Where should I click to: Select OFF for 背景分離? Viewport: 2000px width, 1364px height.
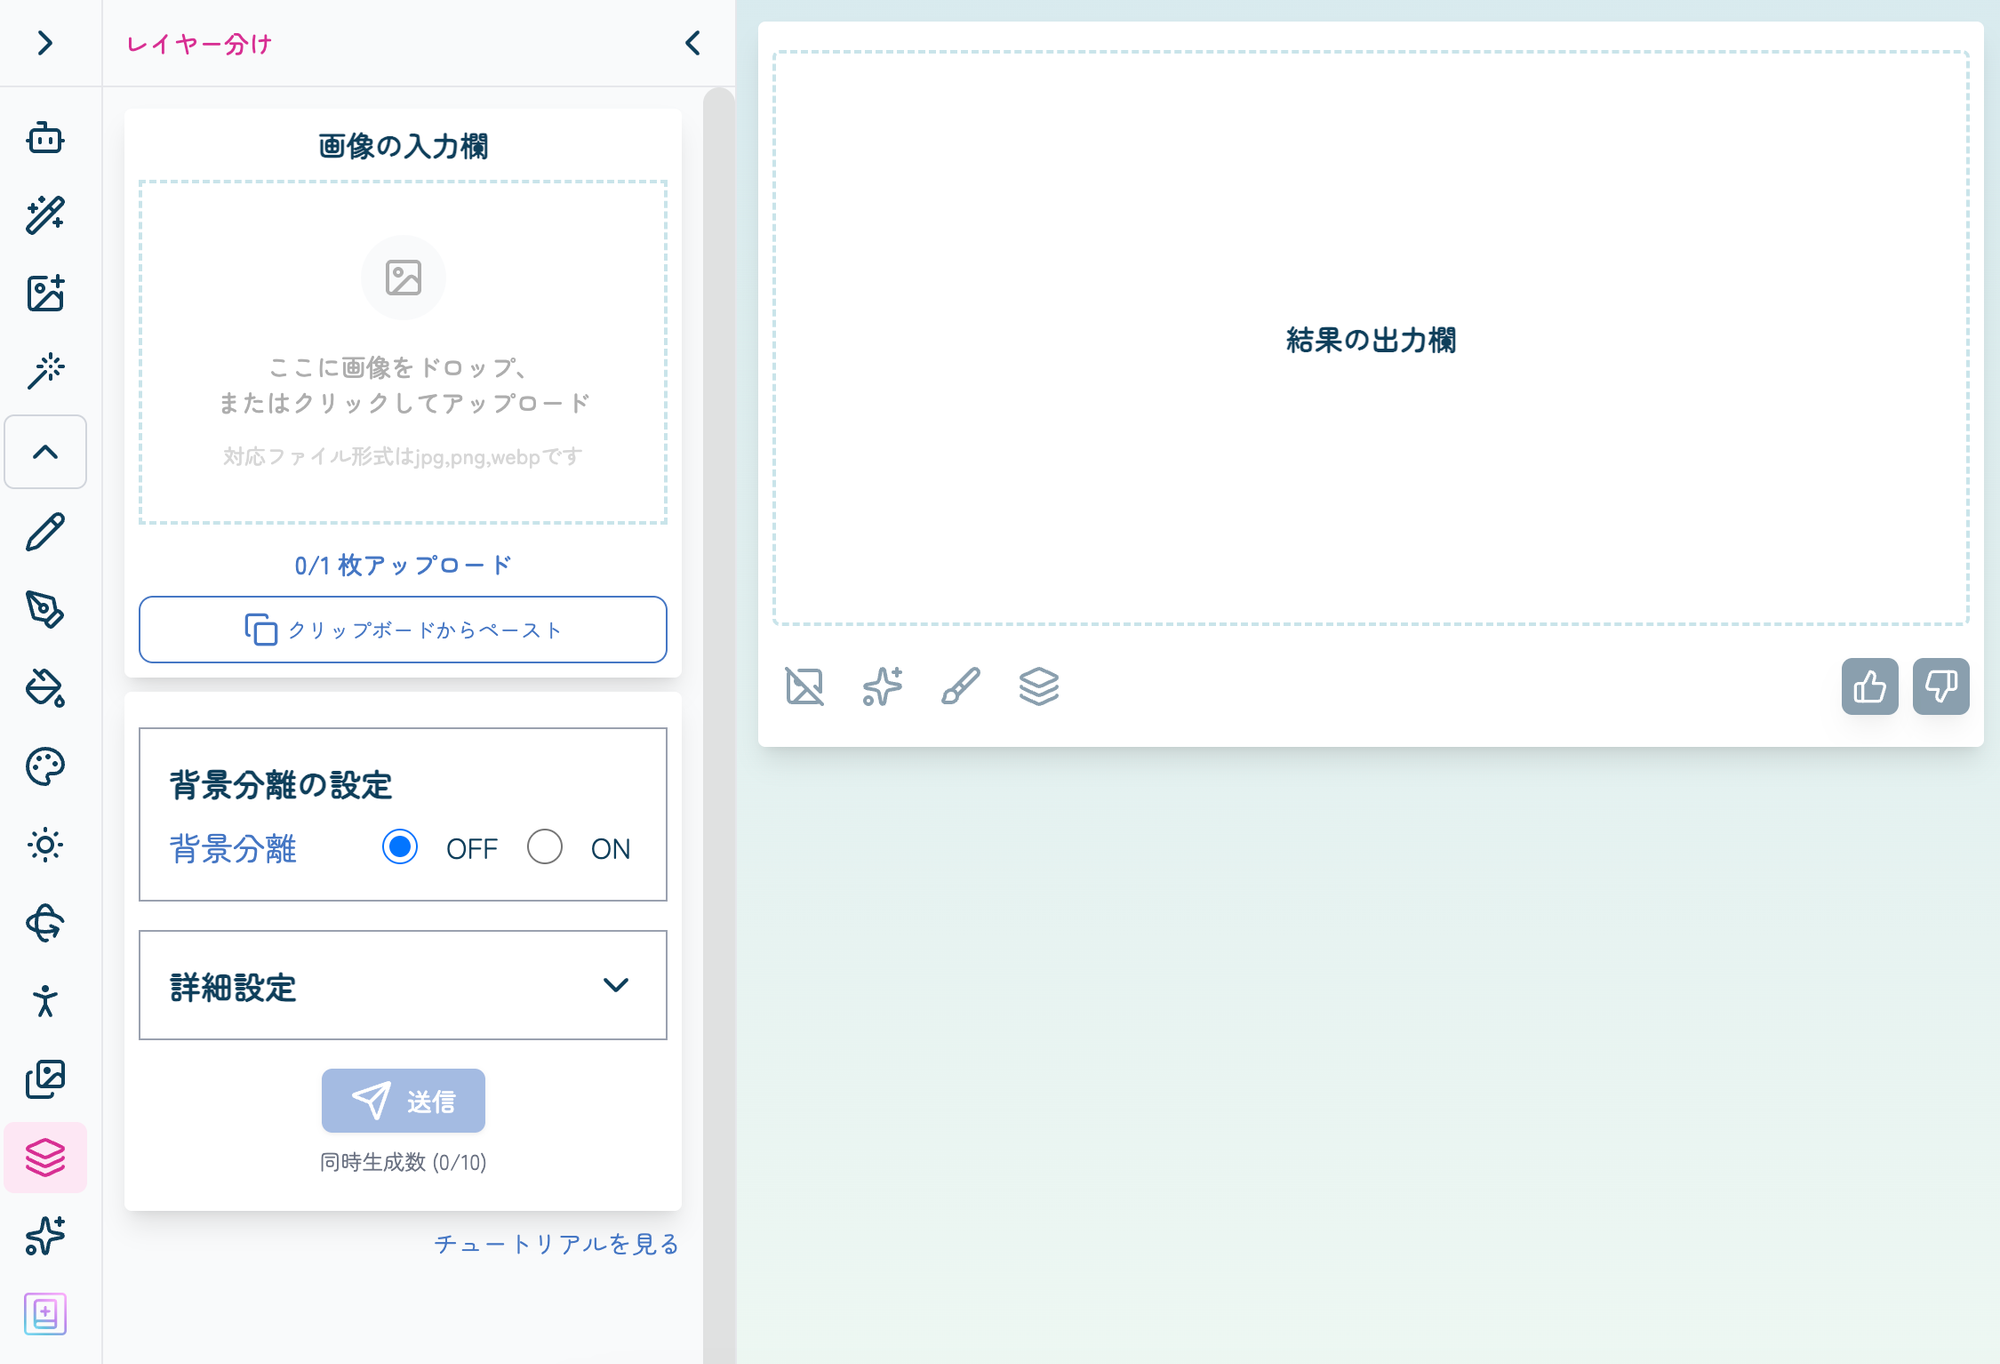(x=400, y=847)
